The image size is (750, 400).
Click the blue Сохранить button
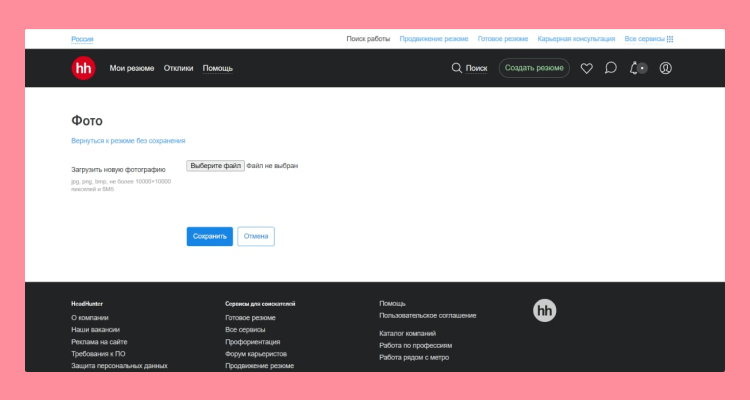[209, 236]
